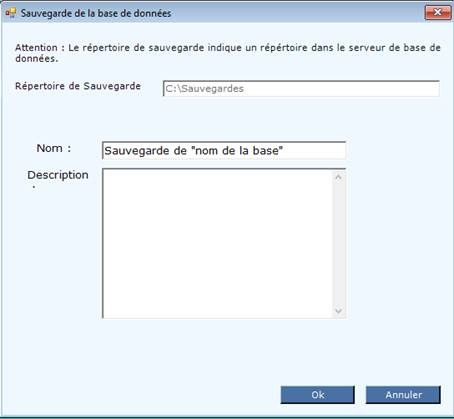
Task: Click the 'Répertoire de Sauvegarde' label
Action: click(x=78, y=86)
